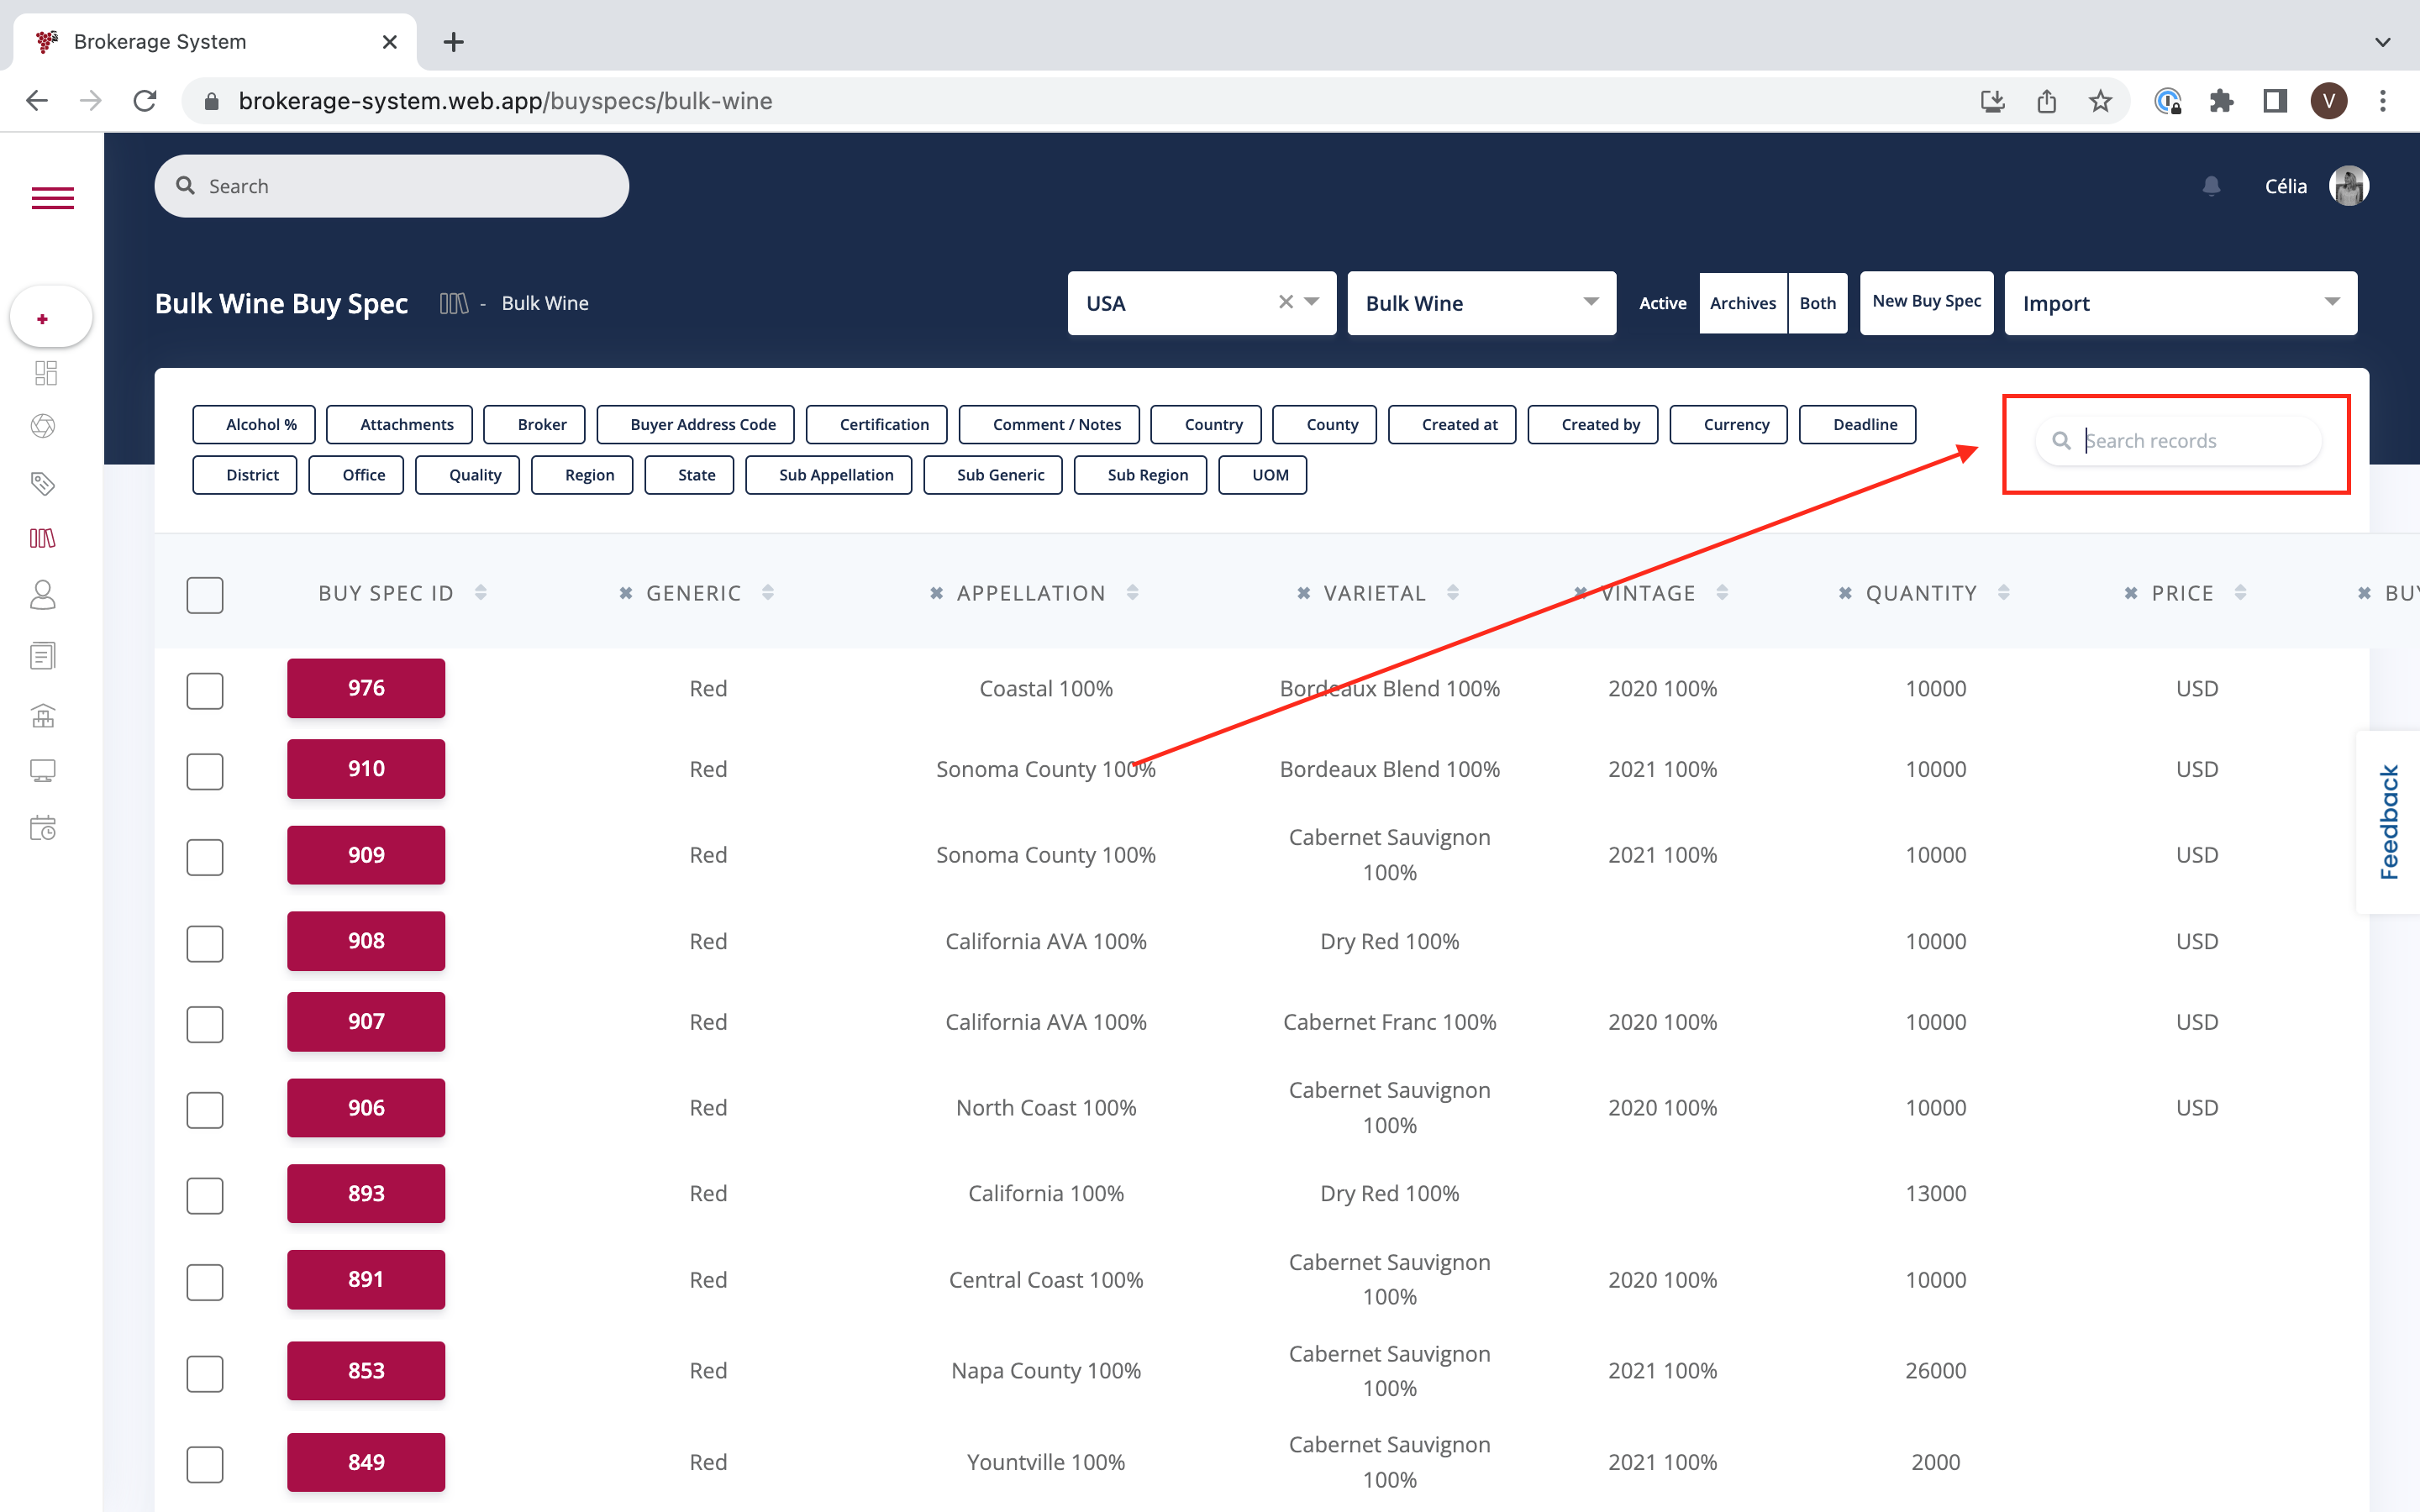Sort by the Quantity column arrows
This screenshot has width=2420, height=1512.
(x=2004, y=593)
